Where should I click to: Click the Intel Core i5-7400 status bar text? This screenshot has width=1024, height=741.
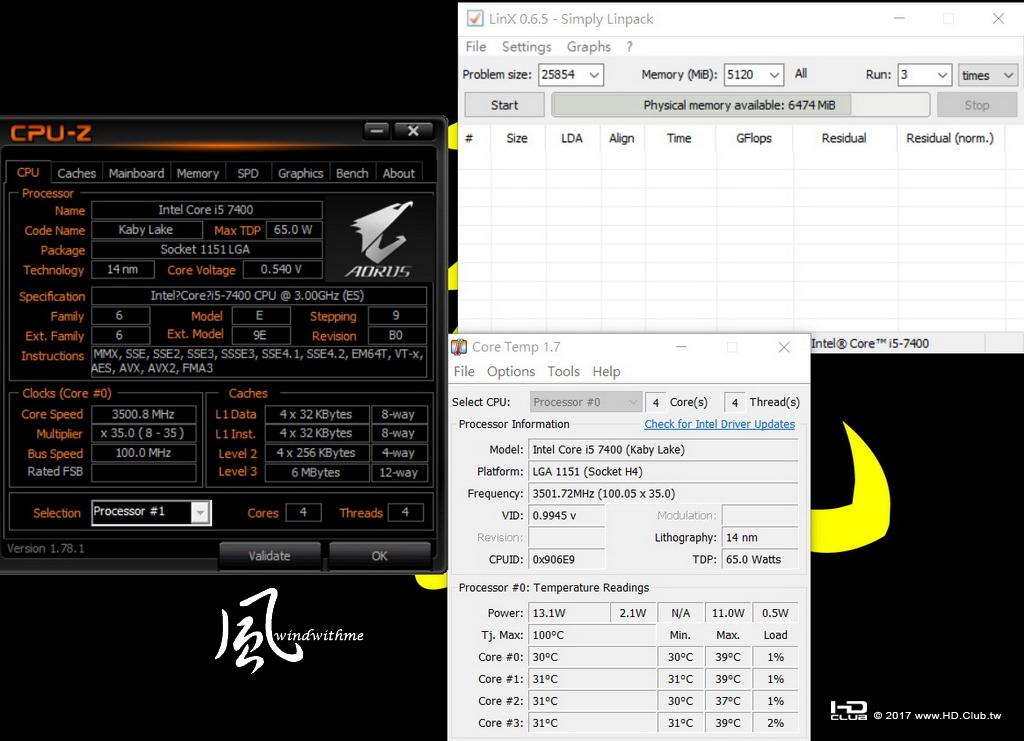869,343
